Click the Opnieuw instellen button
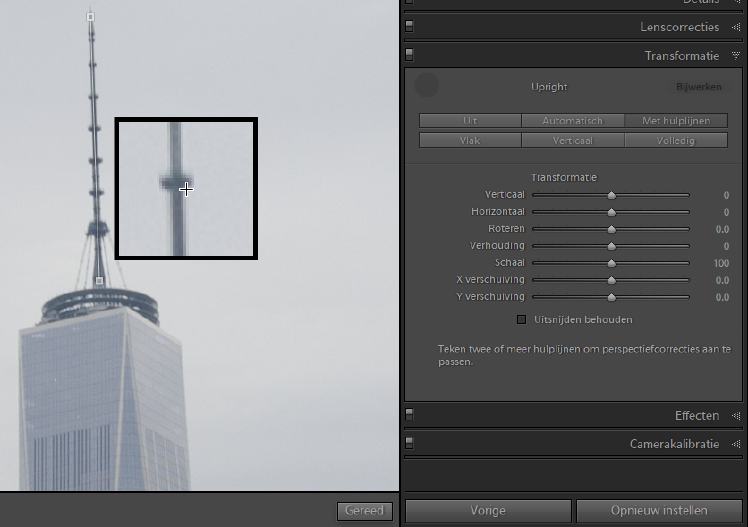748x527 pixels. (659, 511)
